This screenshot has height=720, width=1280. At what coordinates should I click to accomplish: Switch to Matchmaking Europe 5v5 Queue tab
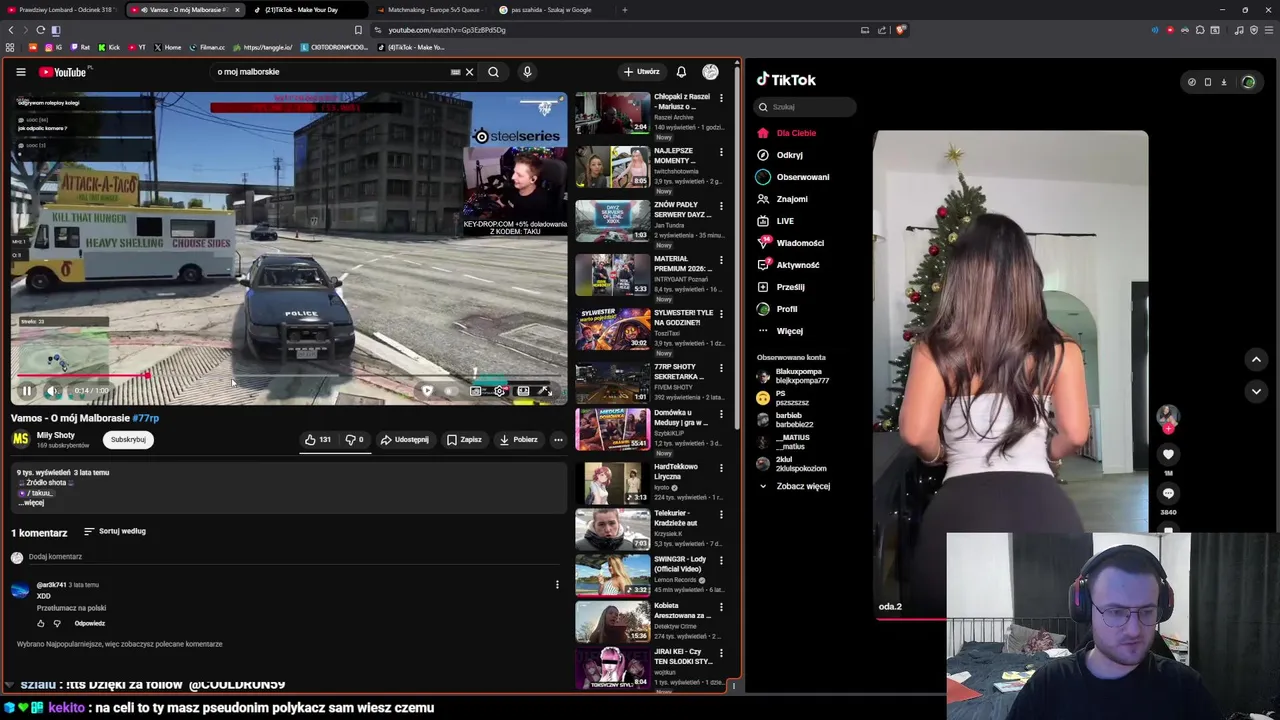pyautogui.click(x=432, y=10)
